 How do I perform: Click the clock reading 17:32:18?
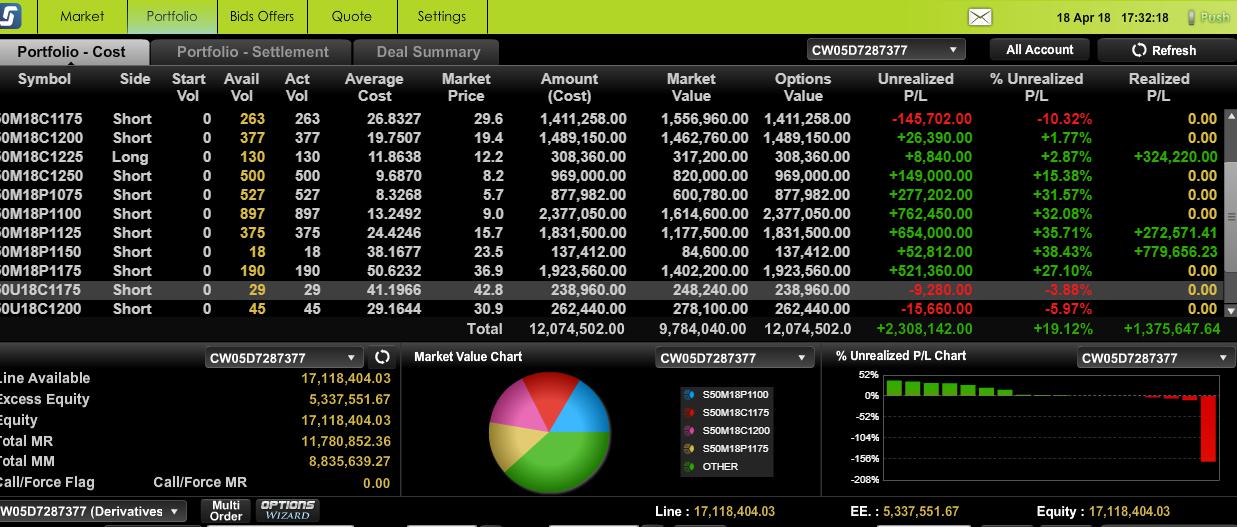1145,17
